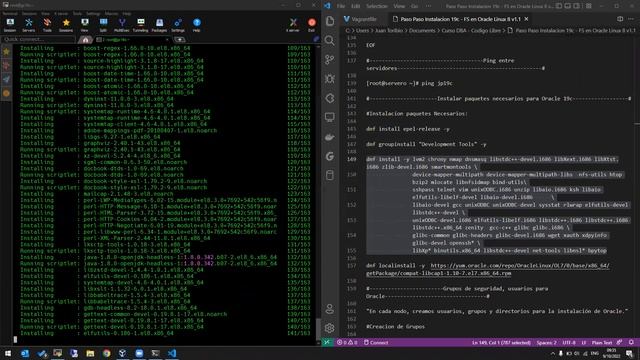Click the Quick connect field in MobaXterm
This screenshot has width=640, height=360.
pos(38,40)
